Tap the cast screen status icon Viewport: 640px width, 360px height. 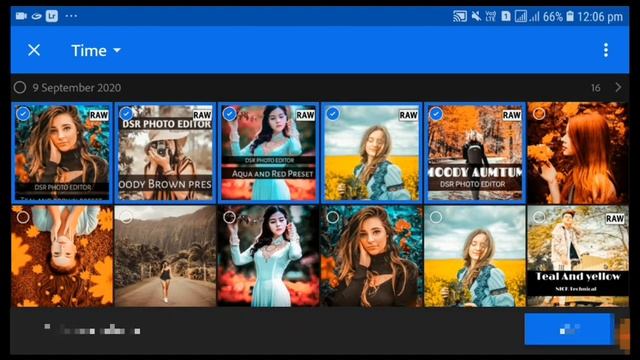460,16
